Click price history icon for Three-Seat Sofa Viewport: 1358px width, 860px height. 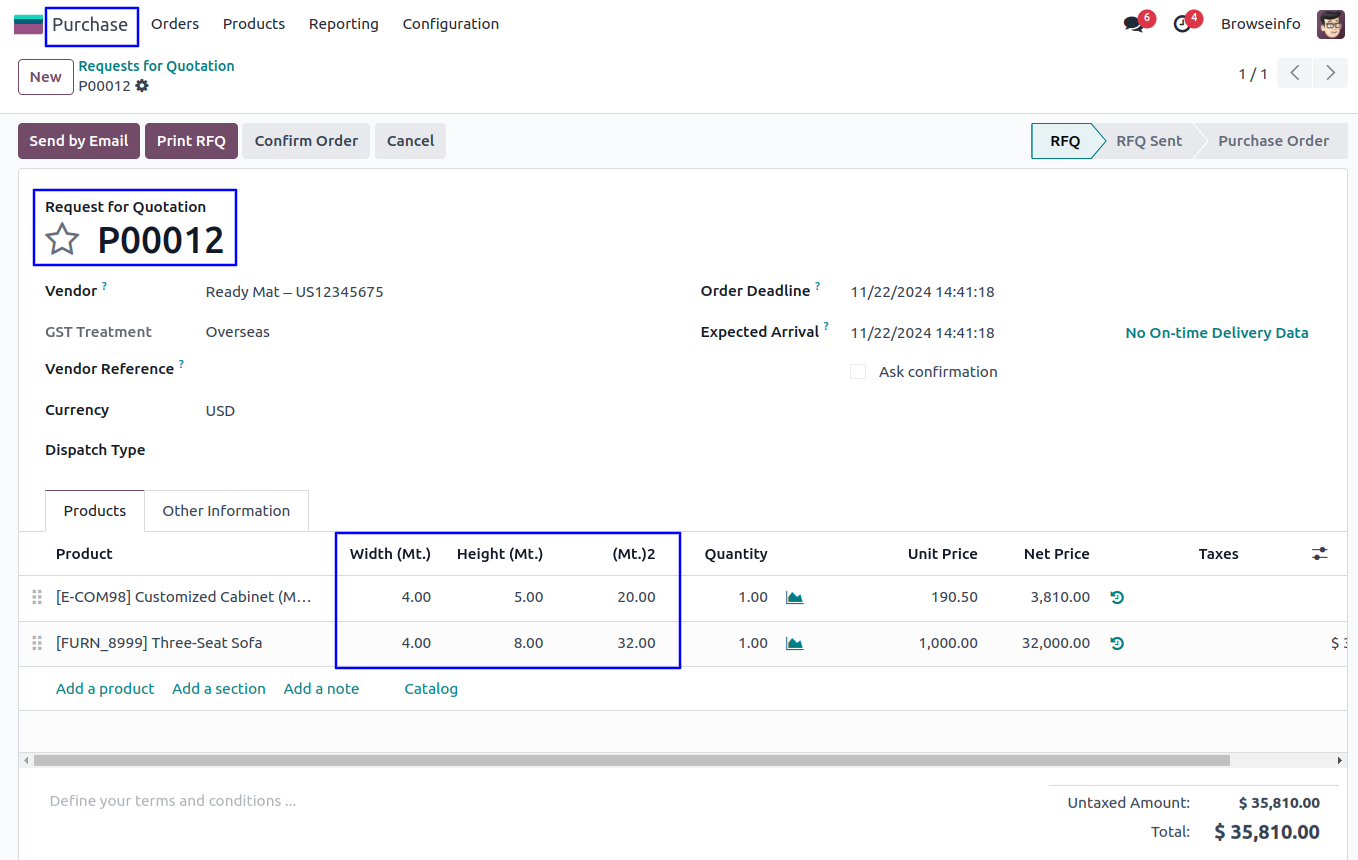click(1117, 644)
